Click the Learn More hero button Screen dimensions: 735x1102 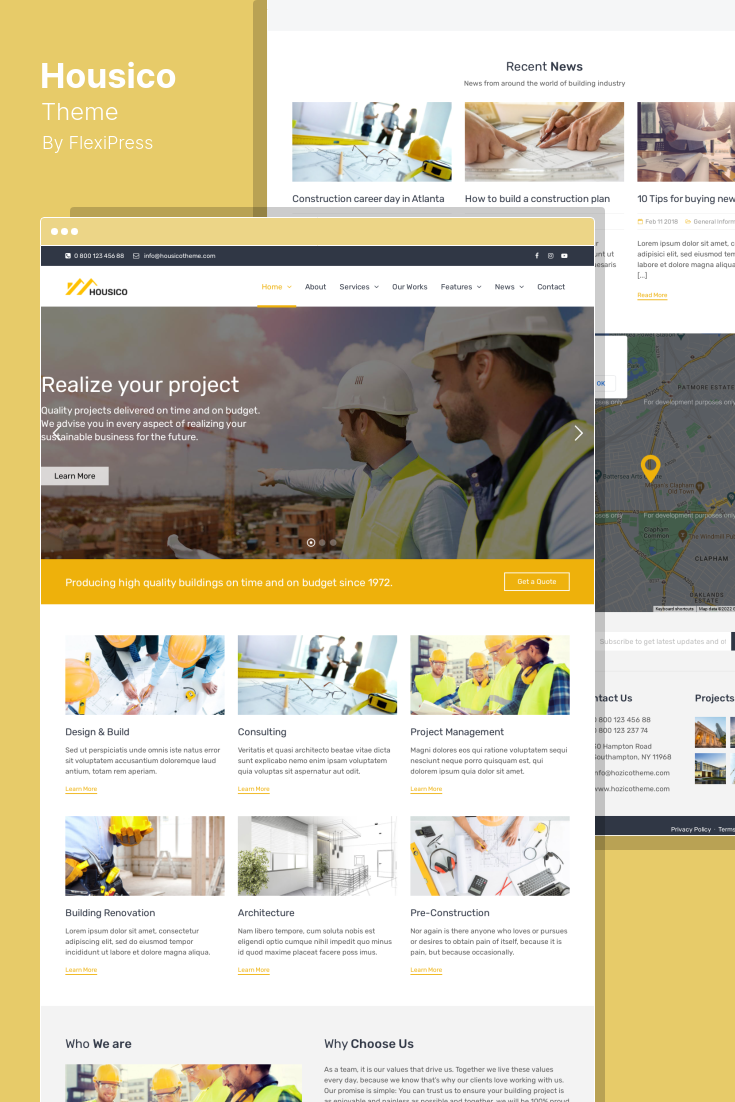74,476
